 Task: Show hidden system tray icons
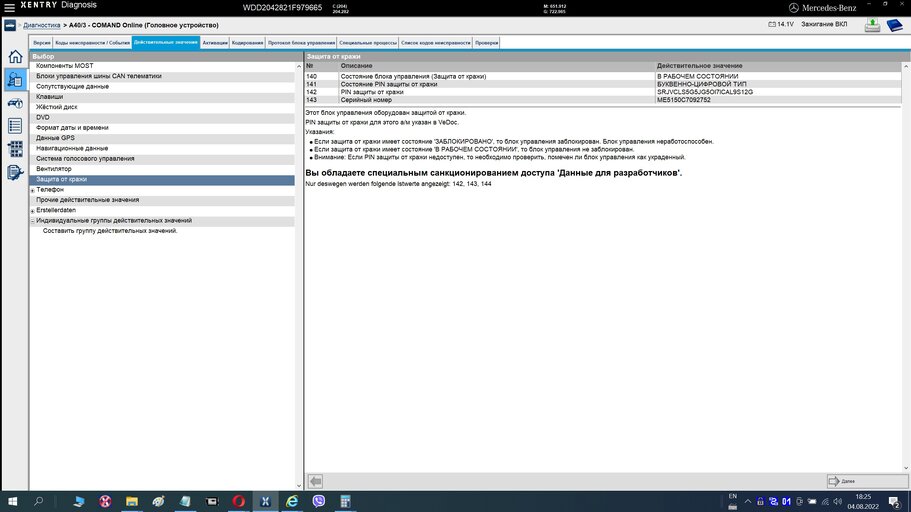tap(748, 502)
